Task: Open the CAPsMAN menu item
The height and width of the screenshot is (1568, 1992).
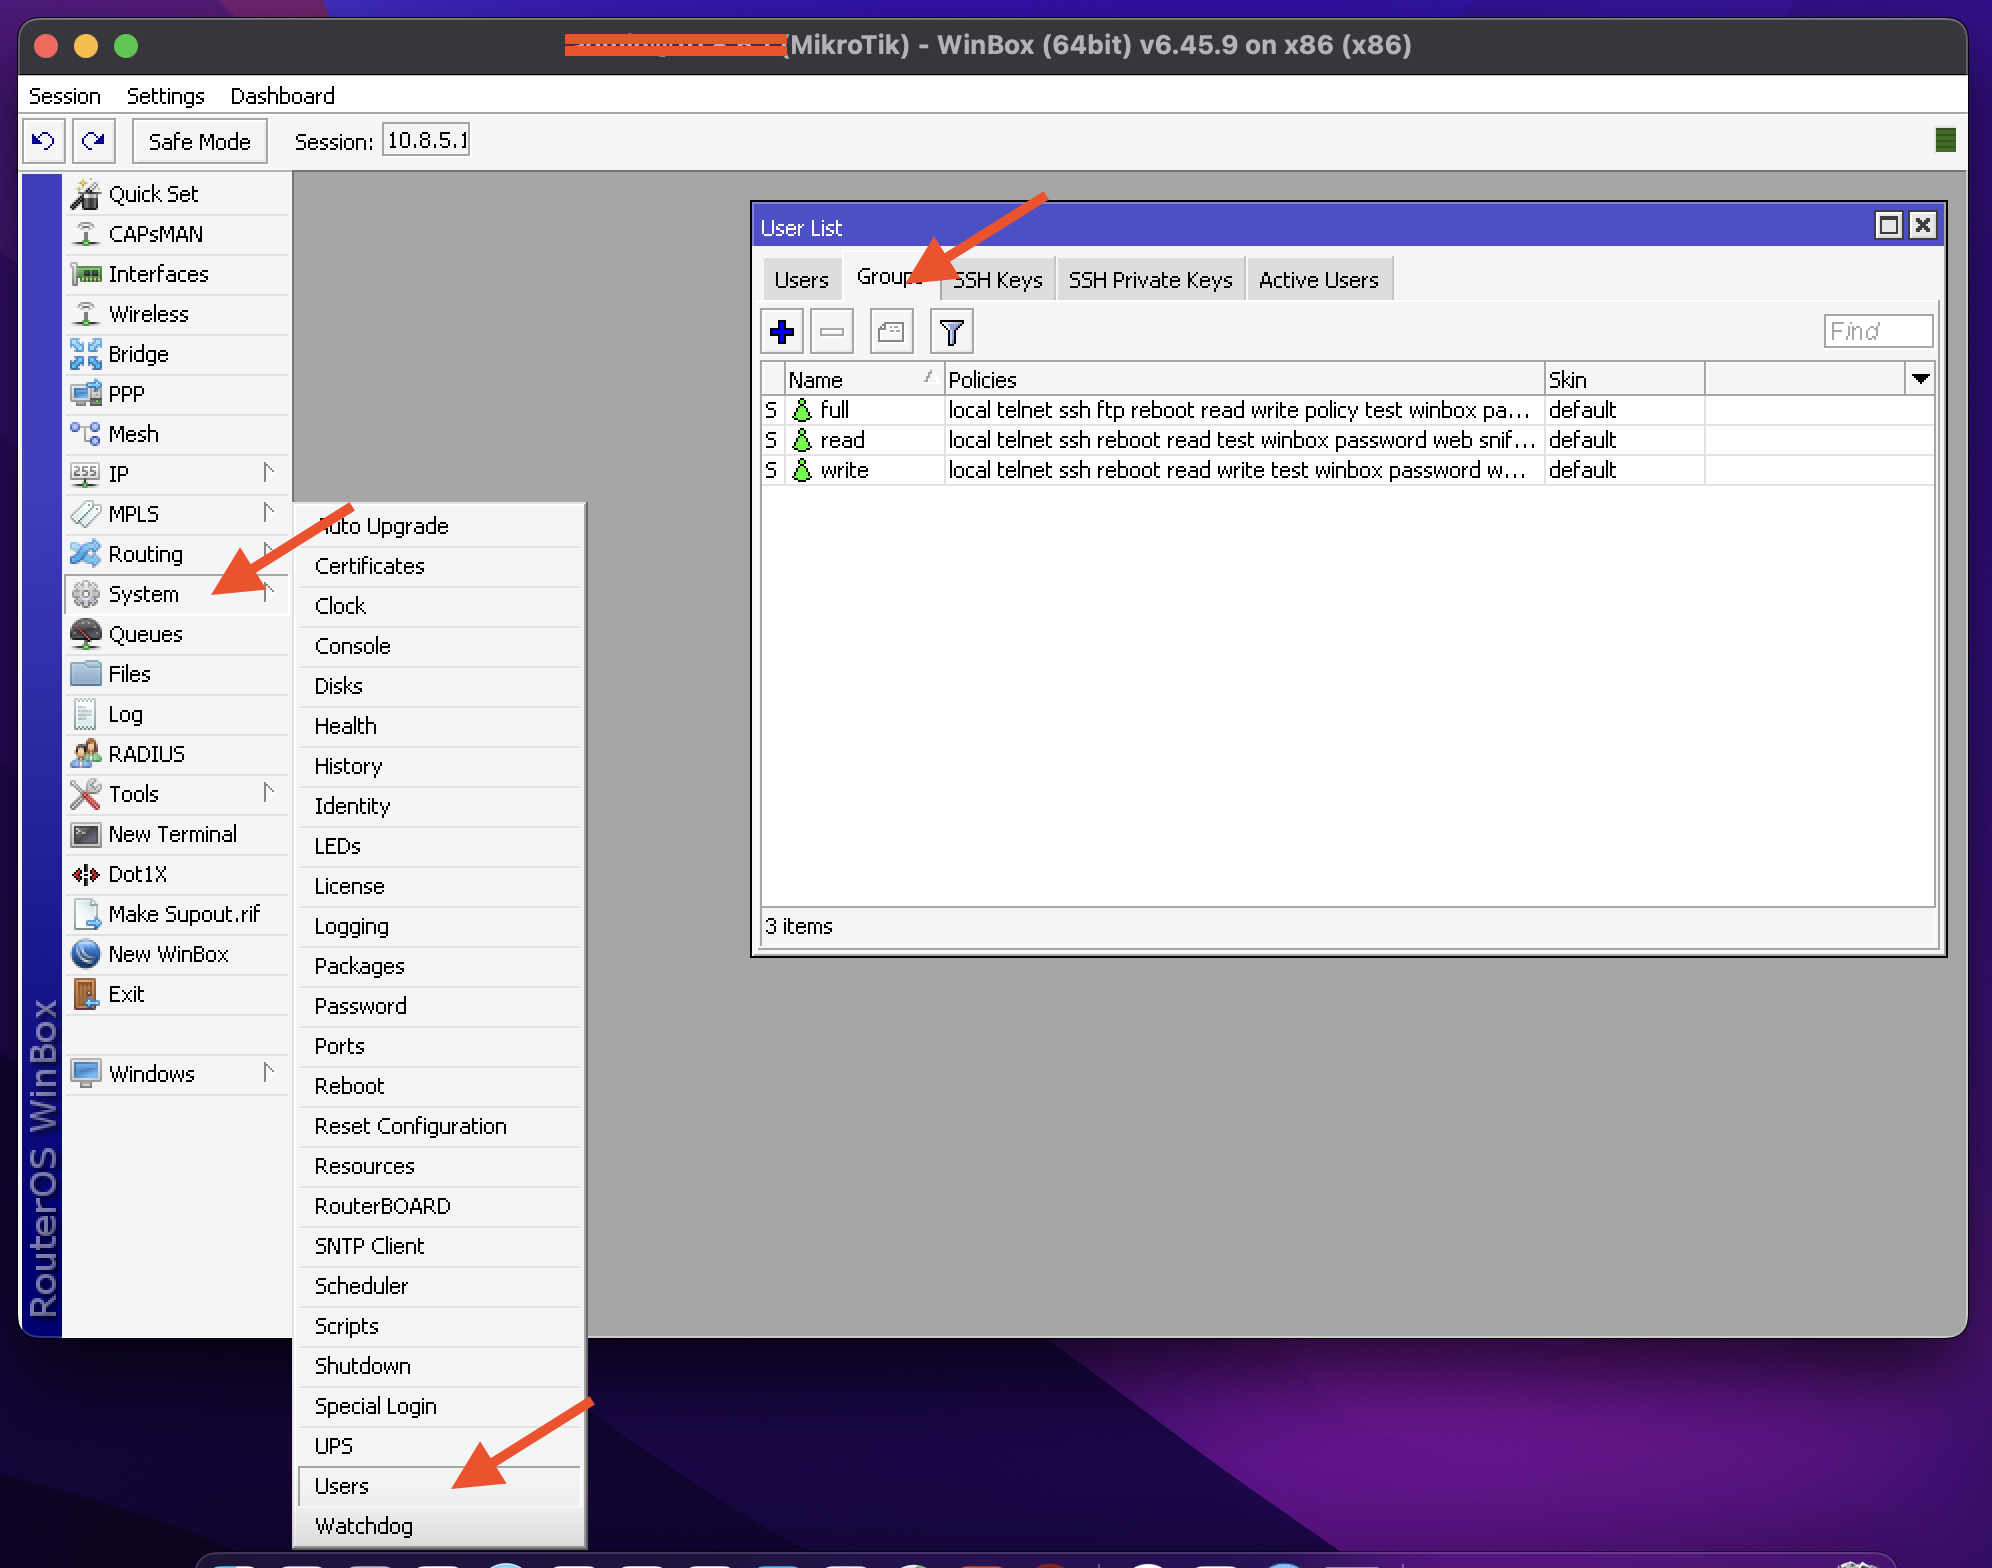Action: click(177, 234)
